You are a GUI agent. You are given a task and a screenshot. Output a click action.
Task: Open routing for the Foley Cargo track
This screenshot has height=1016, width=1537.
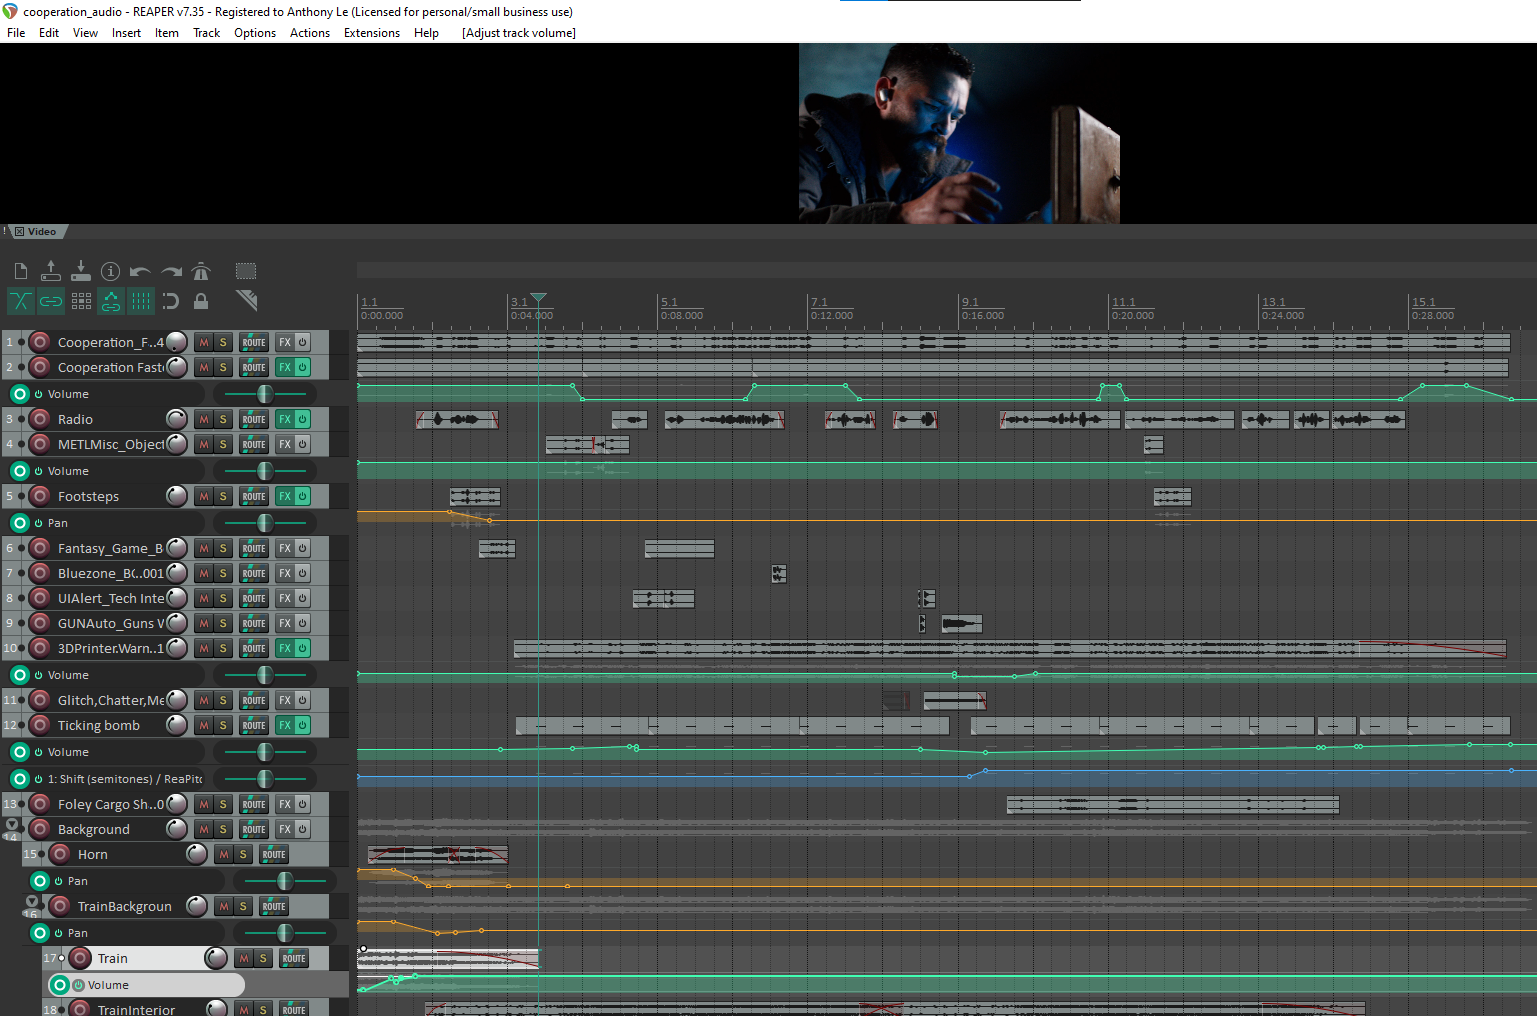pyautogui.click(x=254, y=805)
